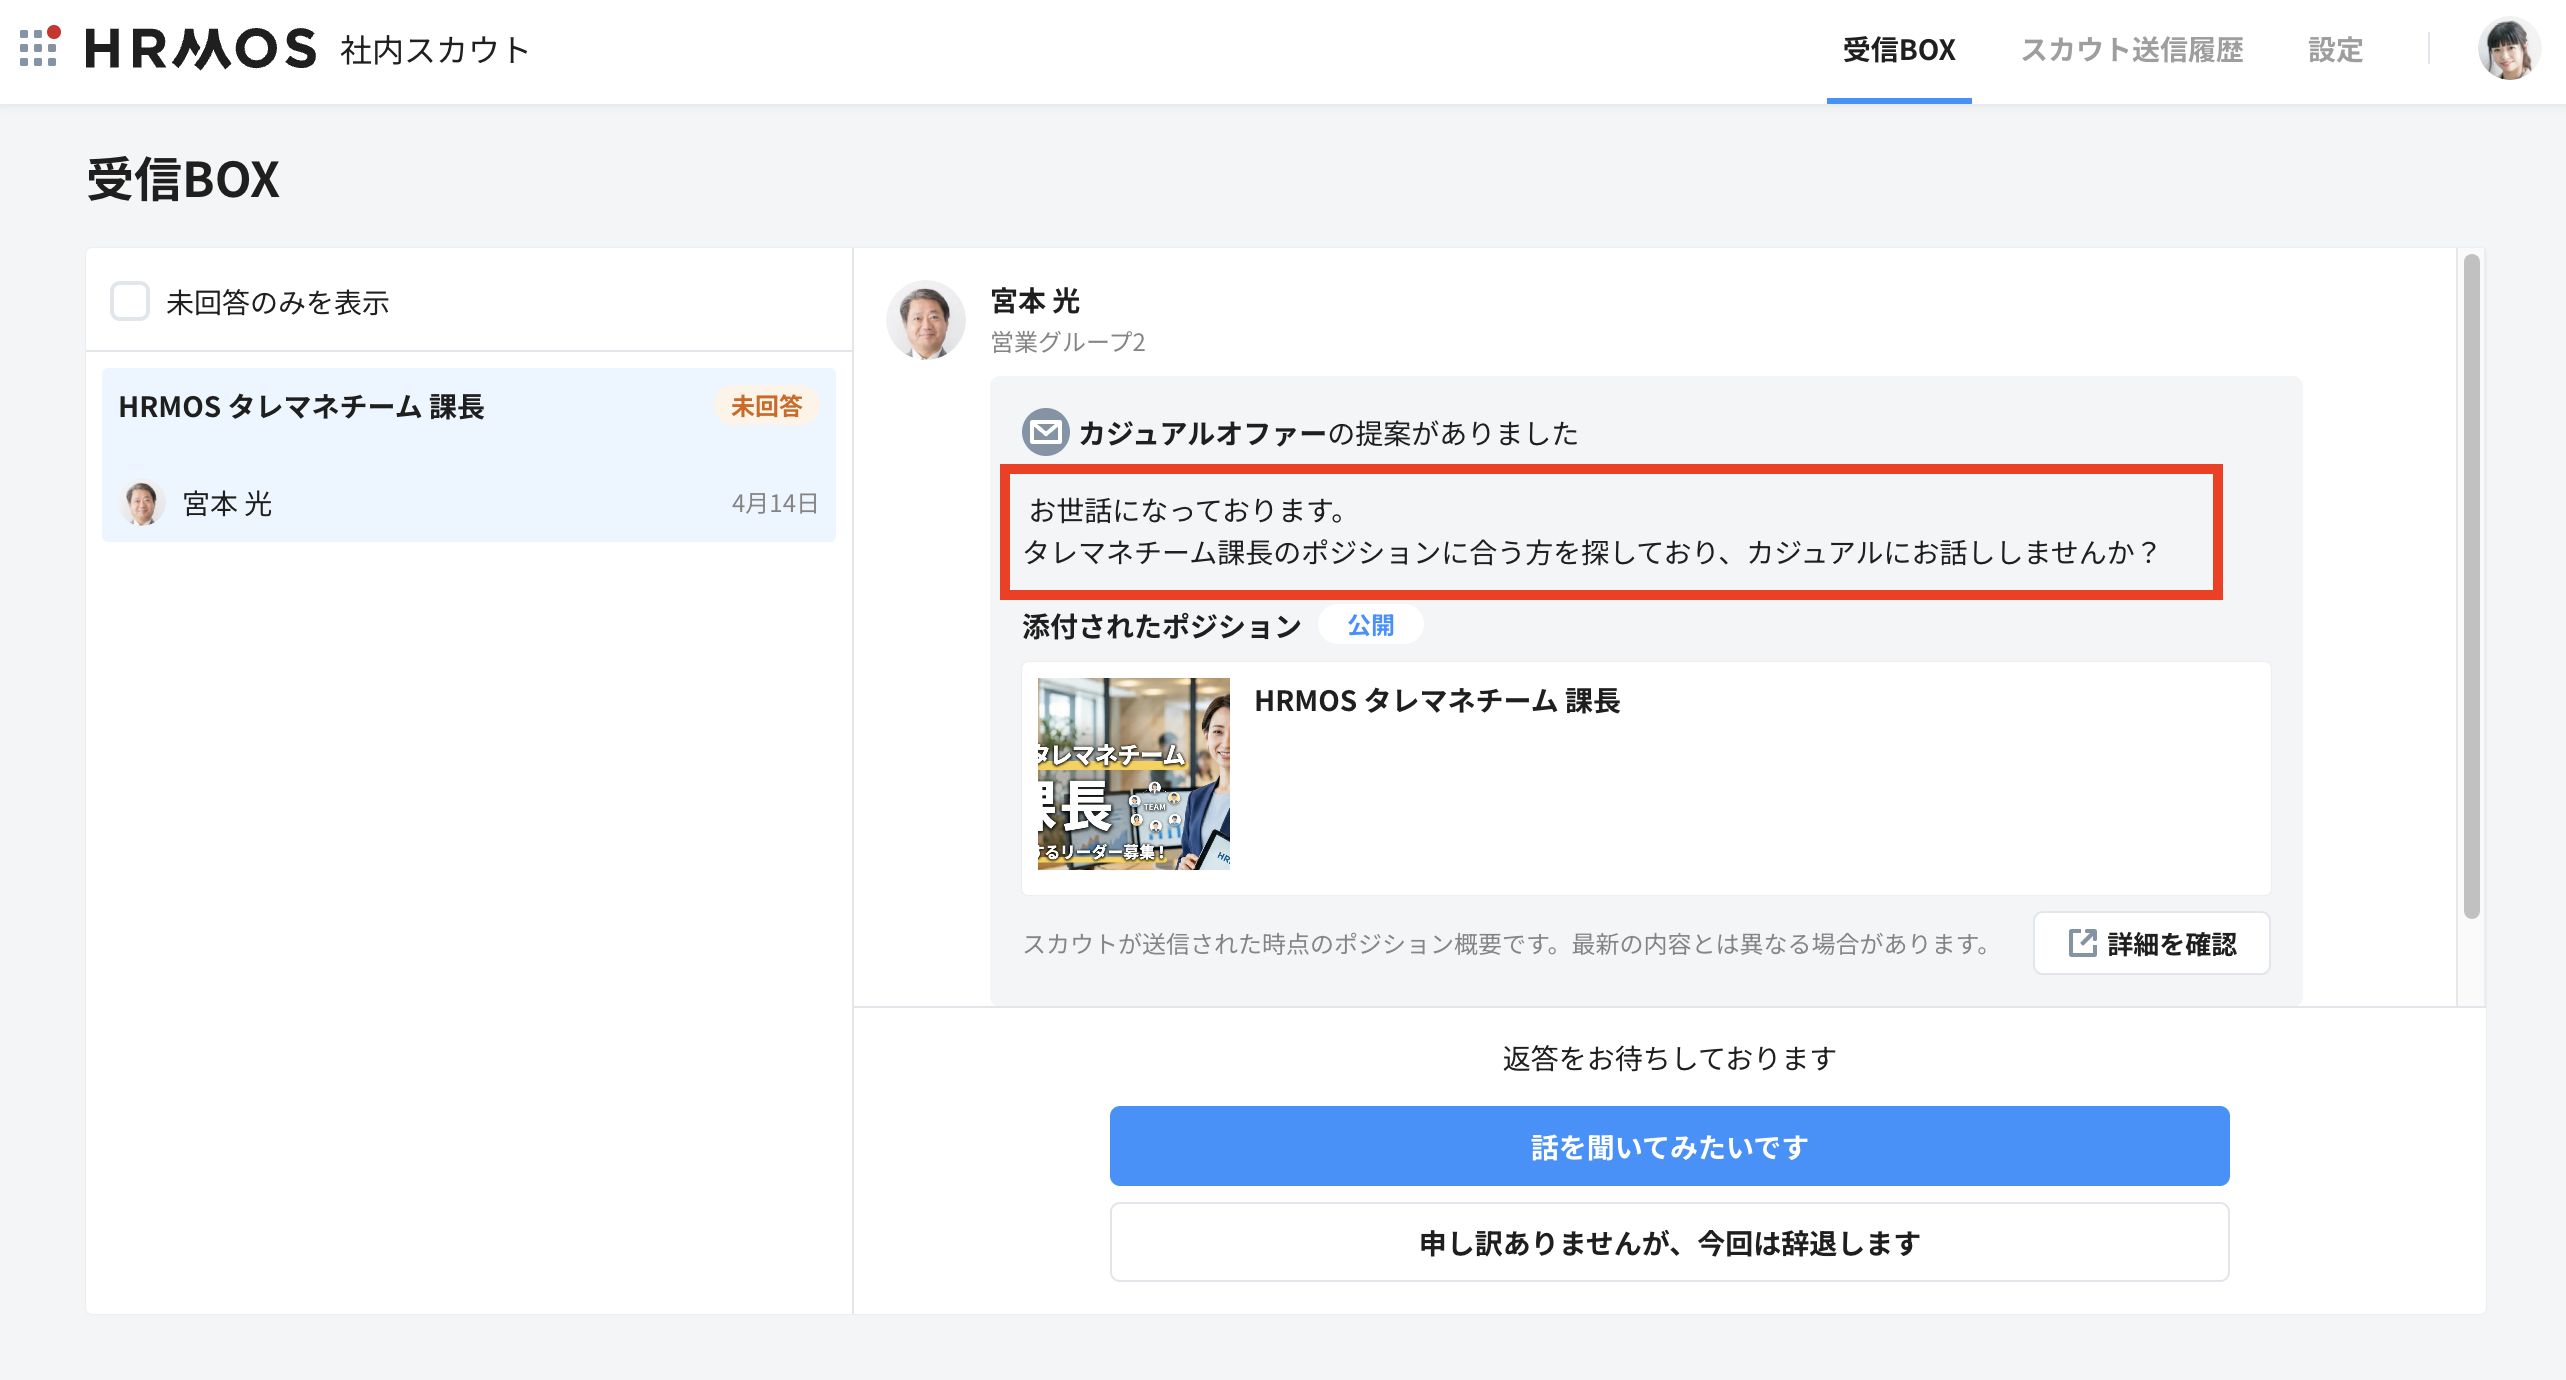Click the position thumbnail image
The image size is (2566, 1380).
point(1133,774)
